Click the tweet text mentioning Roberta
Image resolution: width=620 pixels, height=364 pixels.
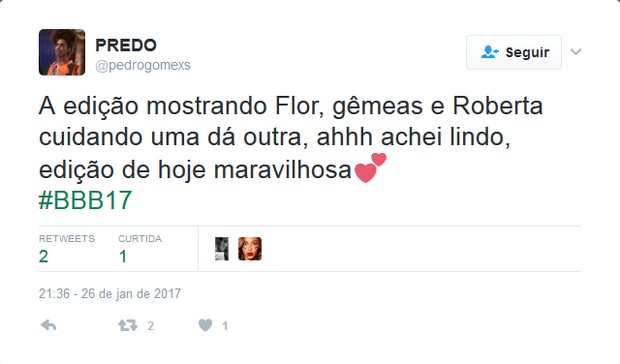click(x=291, y=138)
